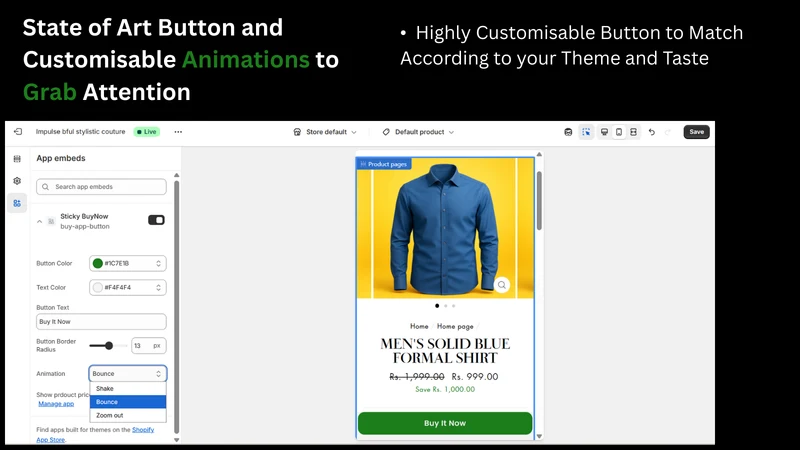
Task: Open the Shopify App Store link
Action: click(x=143, y=430)
